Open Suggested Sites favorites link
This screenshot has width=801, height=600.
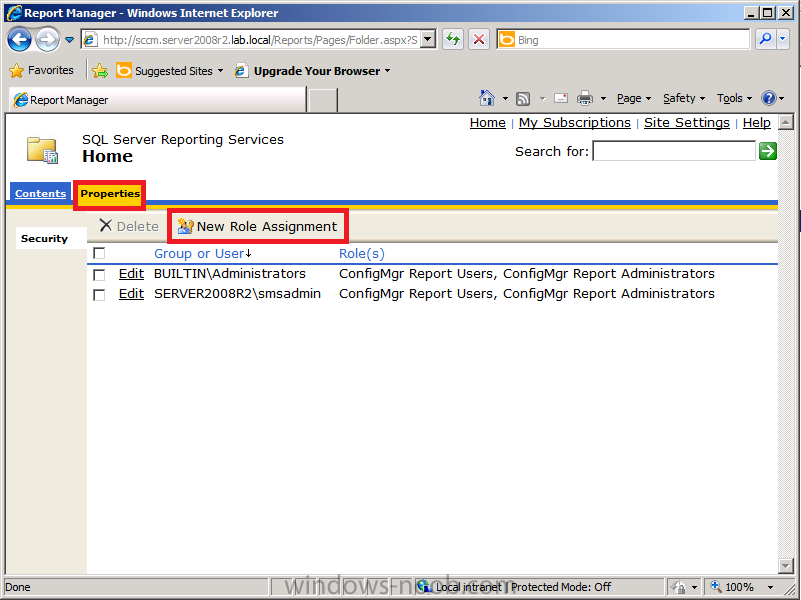[169, 71]
